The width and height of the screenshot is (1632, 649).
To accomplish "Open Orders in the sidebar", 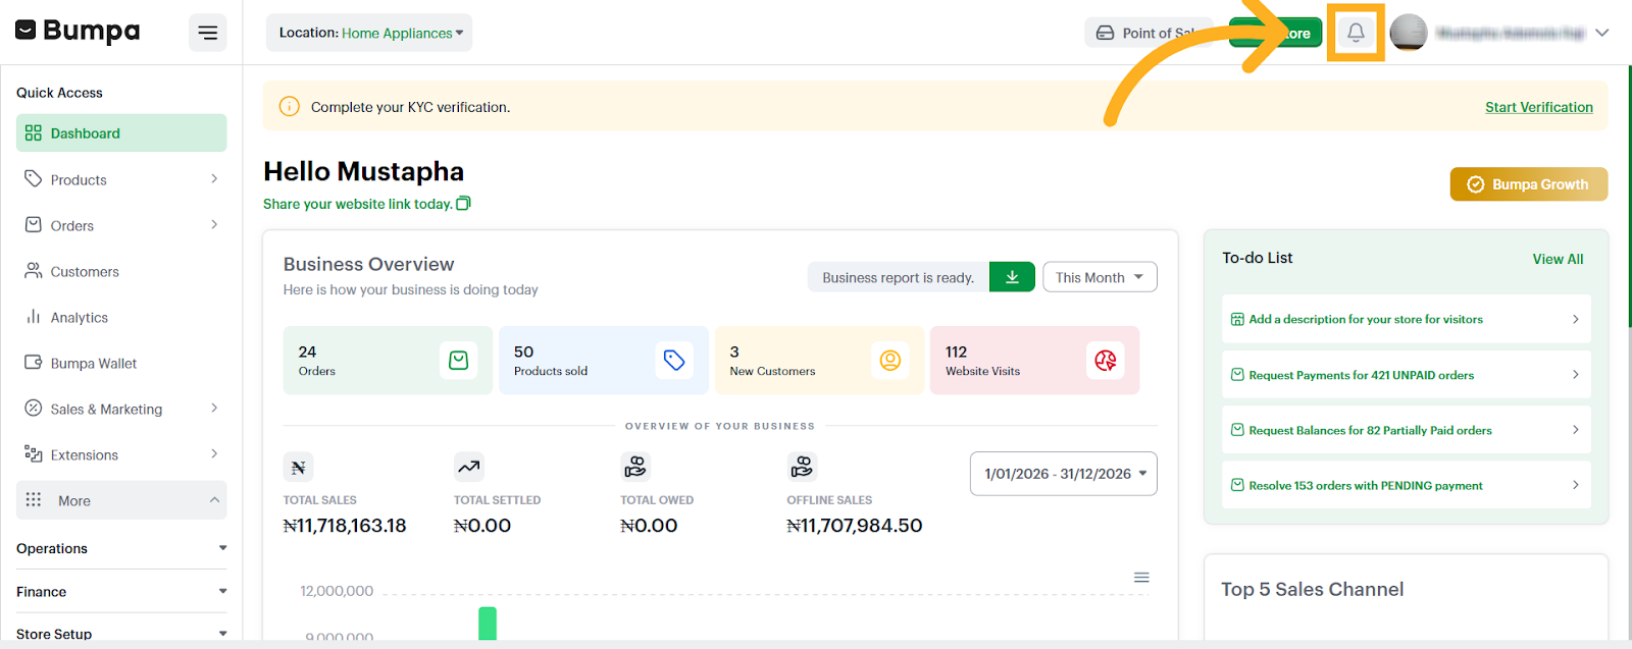I will coord(121,226).
